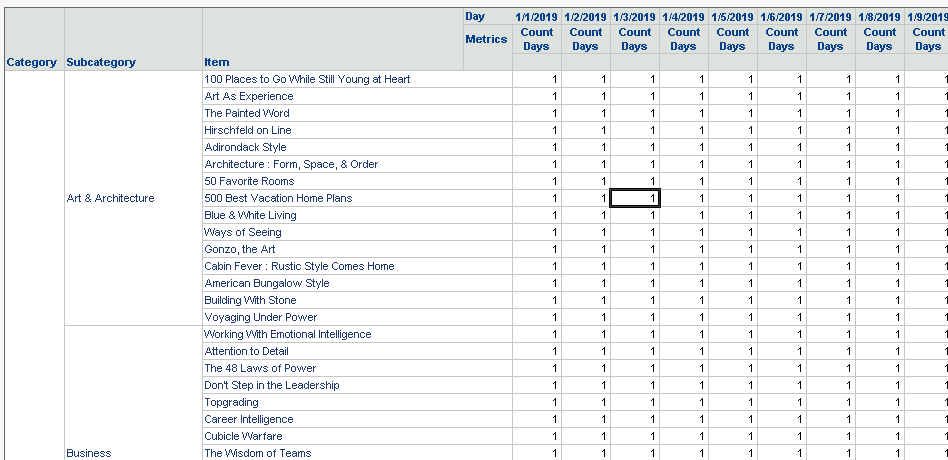Click 1/7/2019 value for The 48 Laws of Power
948x460 pixels.
[830, 368]
